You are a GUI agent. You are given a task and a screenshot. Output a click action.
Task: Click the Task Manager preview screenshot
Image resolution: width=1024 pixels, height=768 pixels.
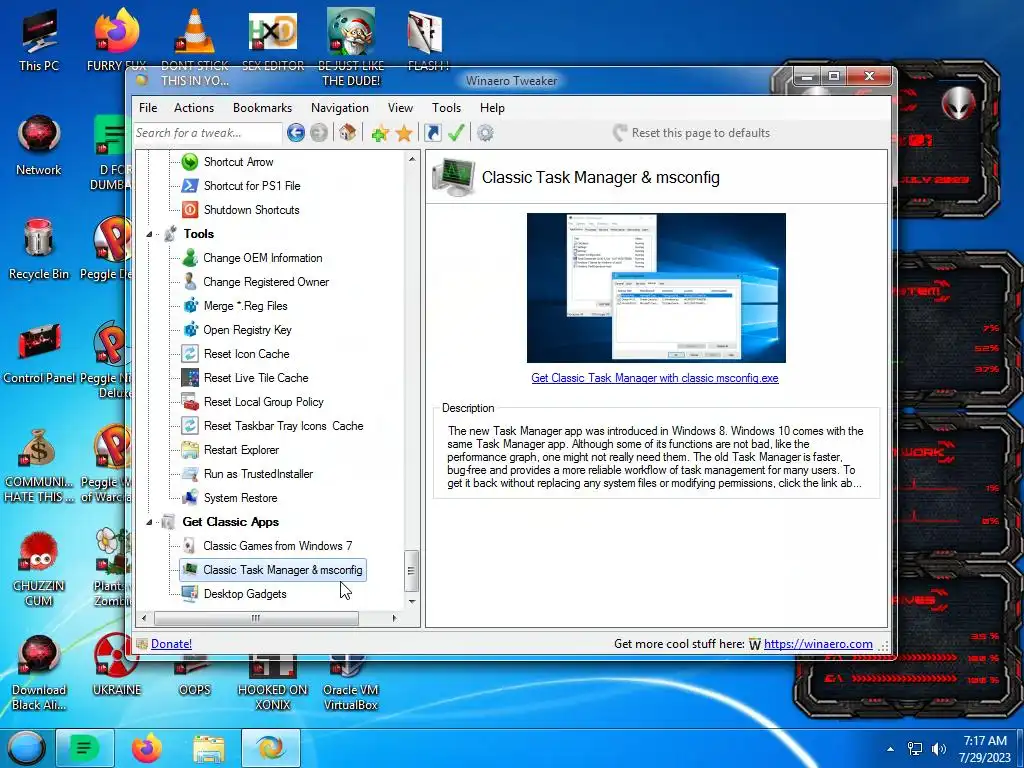point(656,288)
